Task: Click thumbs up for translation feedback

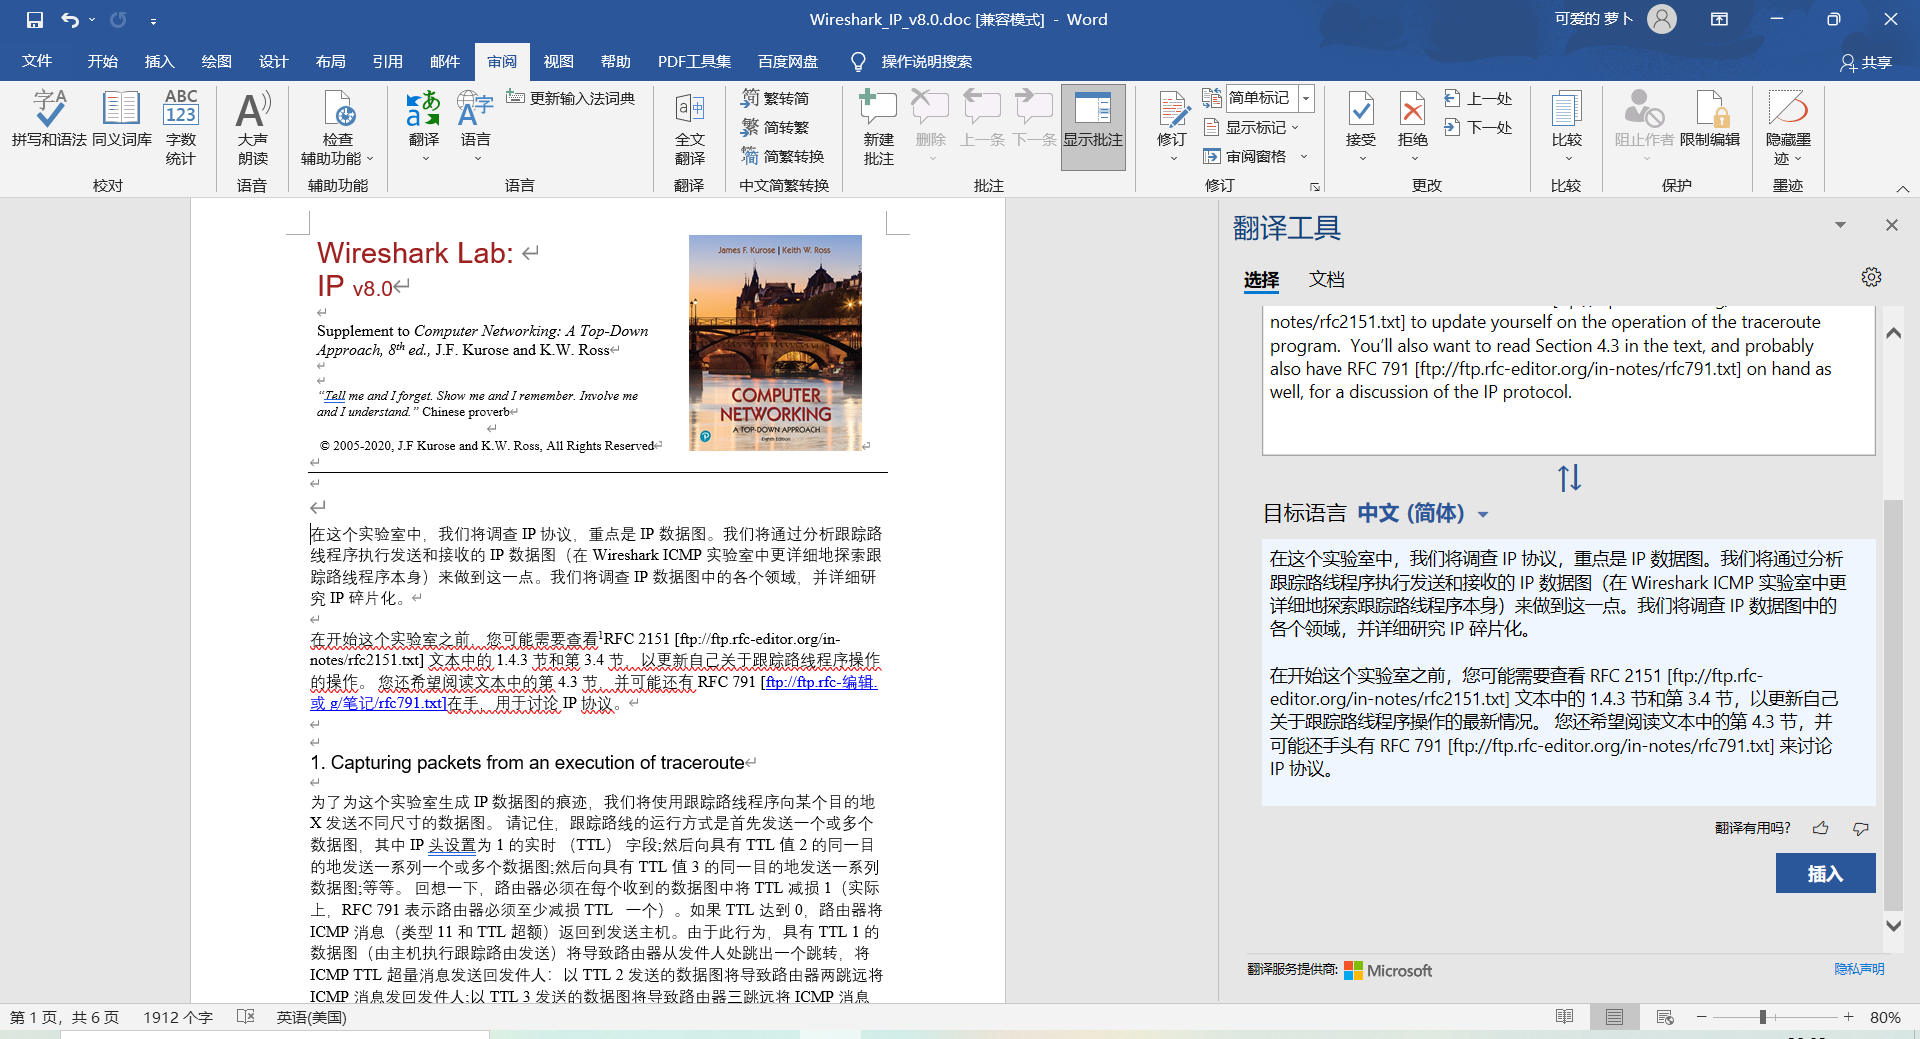Action: [1820, 828]
